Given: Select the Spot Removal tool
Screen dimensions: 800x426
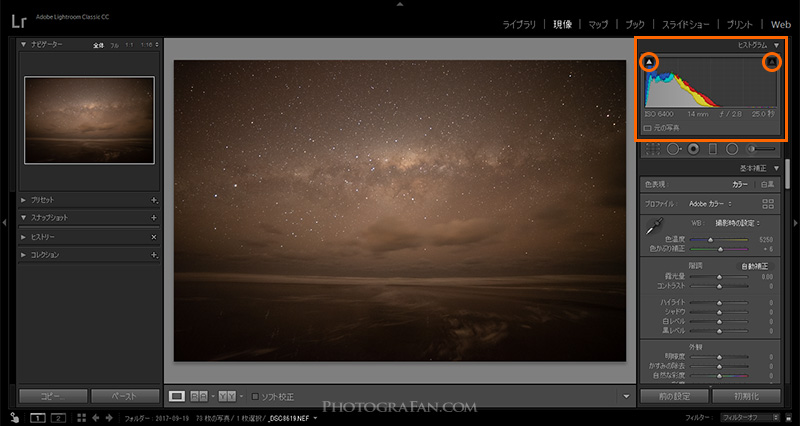Looking at the screenshot, I should [673, 149].
